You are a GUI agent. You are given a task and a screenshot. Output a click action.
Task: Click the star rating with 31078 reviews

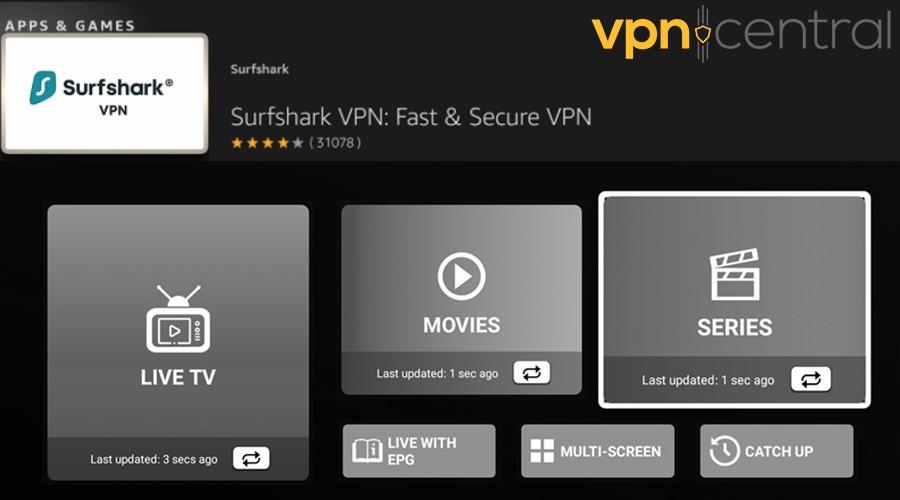click(296, 143)
